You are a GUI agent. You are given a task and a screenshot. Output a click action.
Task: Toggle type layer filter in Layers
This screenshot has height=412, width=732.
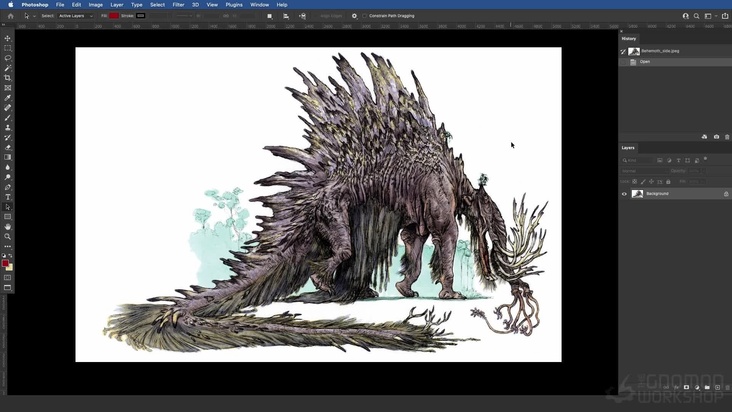(678, 161)
